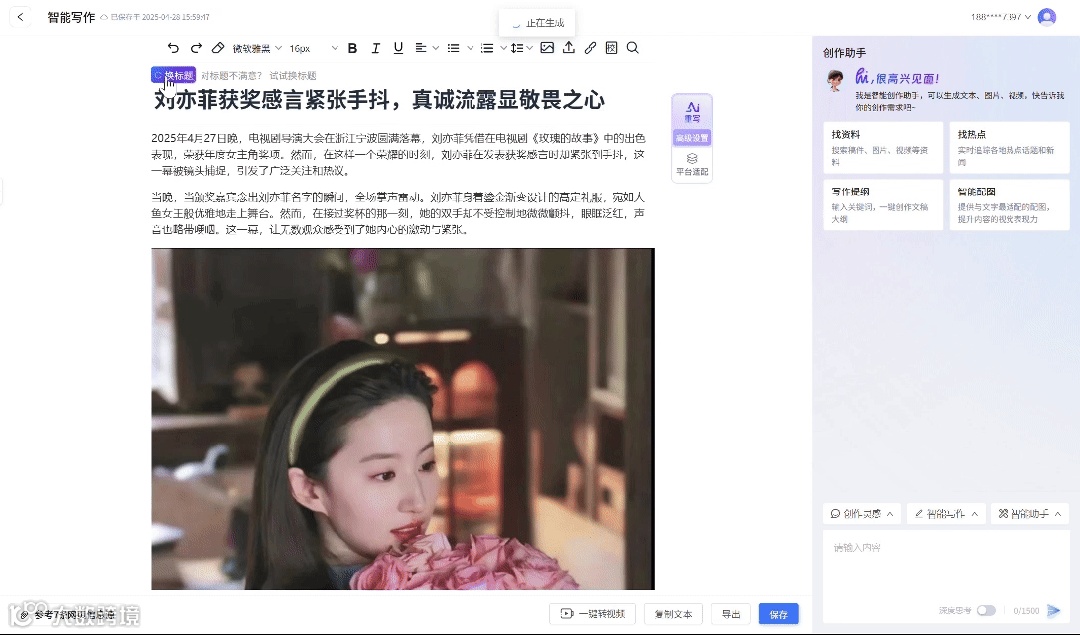Image resolution: width=1080 pixels, height=635 pixels.
Task: Open 高级设置 advanced settings
Action: (692, 138)
